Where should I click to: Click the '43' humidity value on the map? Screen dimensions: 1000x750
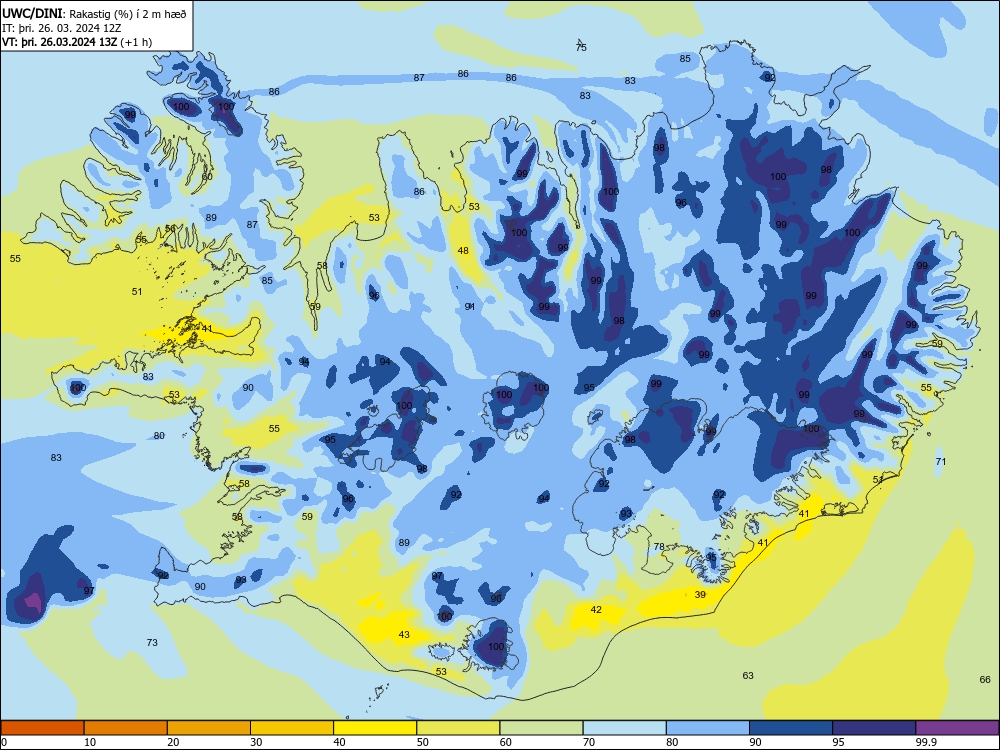click(404, 635)
